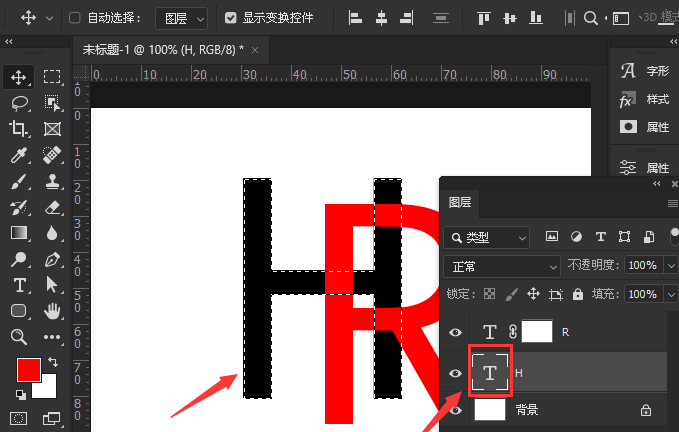This screenshot has width=679, height=432.
Task: Select the Crop tool
Action: coord(19,129)
